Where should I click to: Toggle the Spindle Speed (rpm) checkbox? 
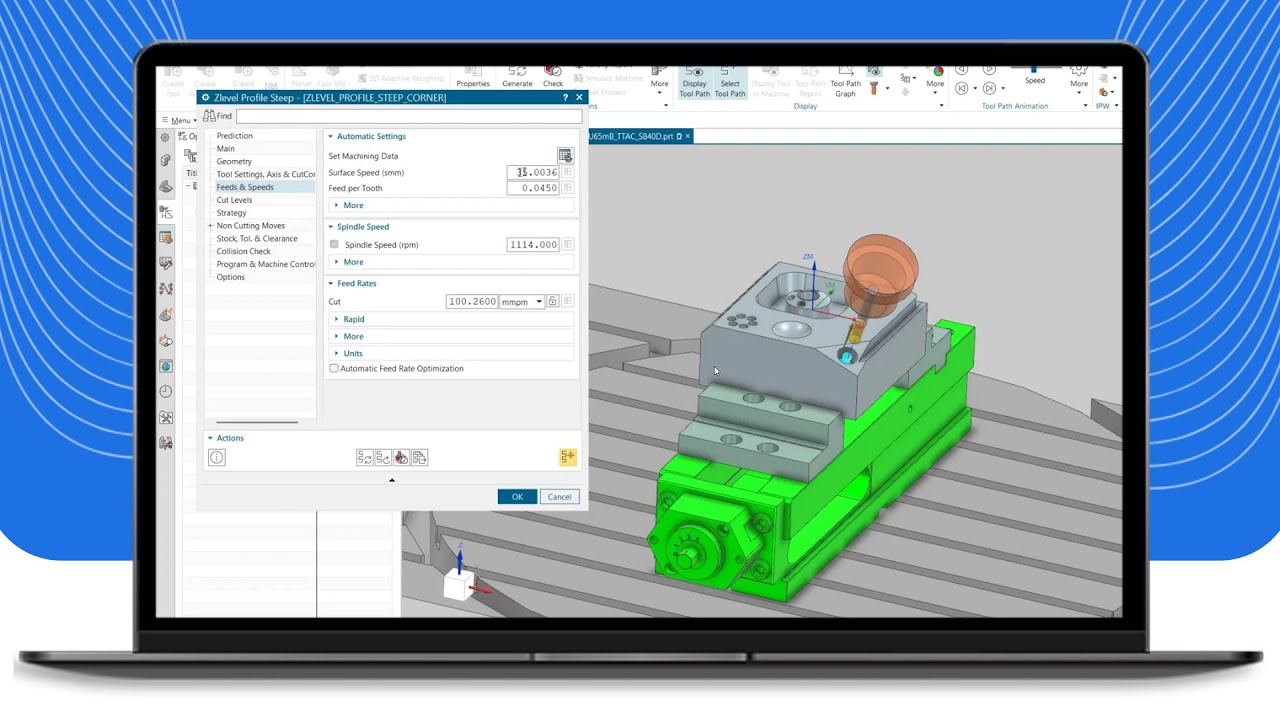(x=334, y=245)
